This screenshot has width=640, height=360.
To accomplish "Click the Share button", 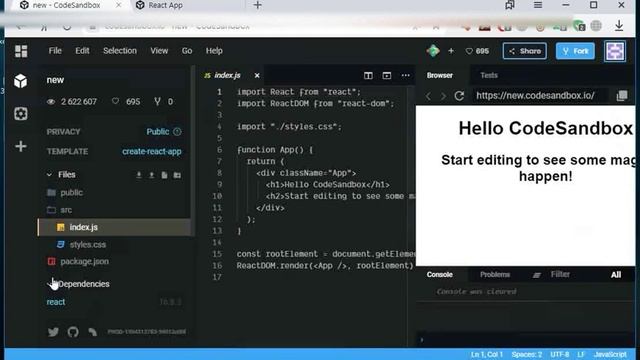I will coord(524,51).
